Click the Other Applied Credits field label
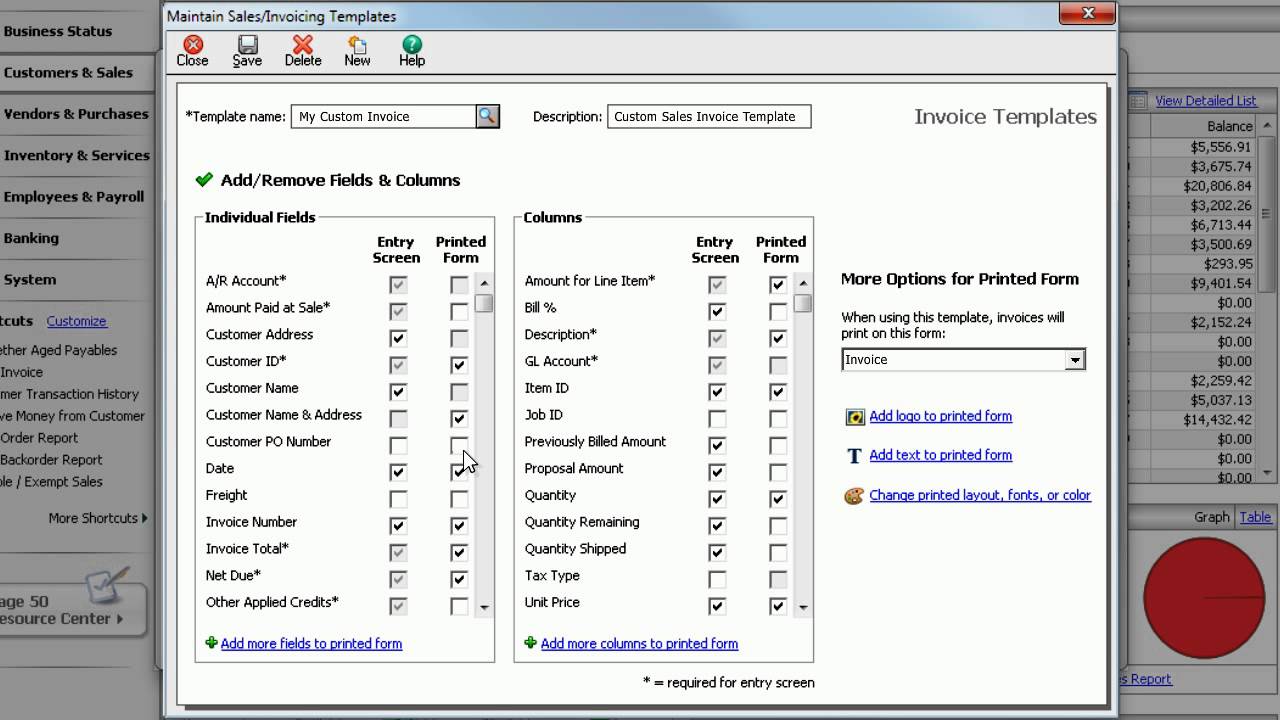The height and width of the screenshot is (720, 1280). [272, 602]
